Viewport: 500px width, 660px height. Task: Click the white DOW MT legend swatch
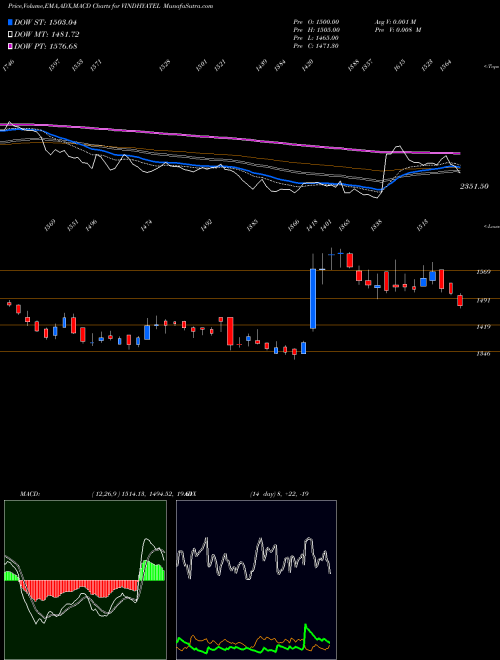(x=10, y=35)
